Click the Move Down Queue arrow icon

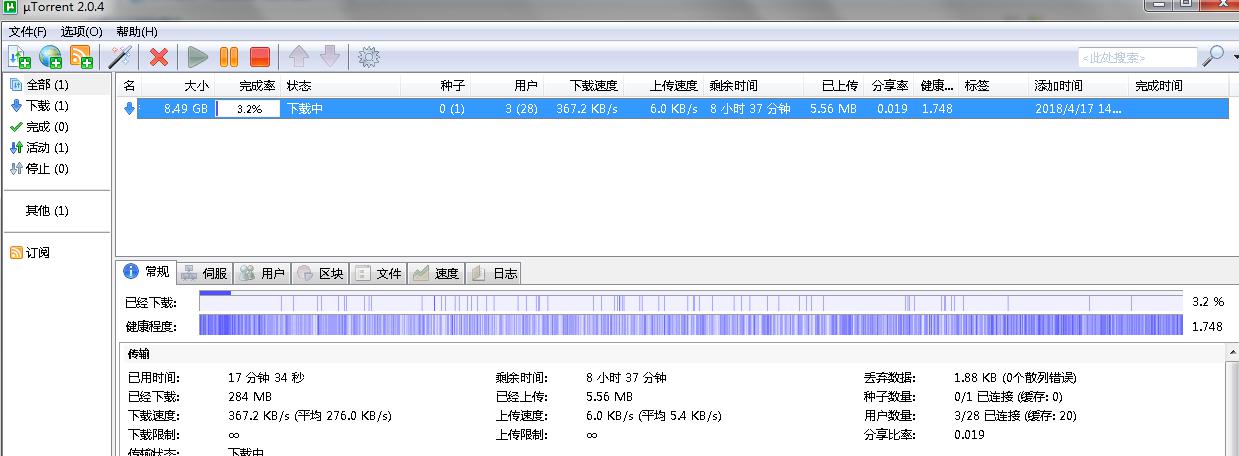[x=329, y=57]
